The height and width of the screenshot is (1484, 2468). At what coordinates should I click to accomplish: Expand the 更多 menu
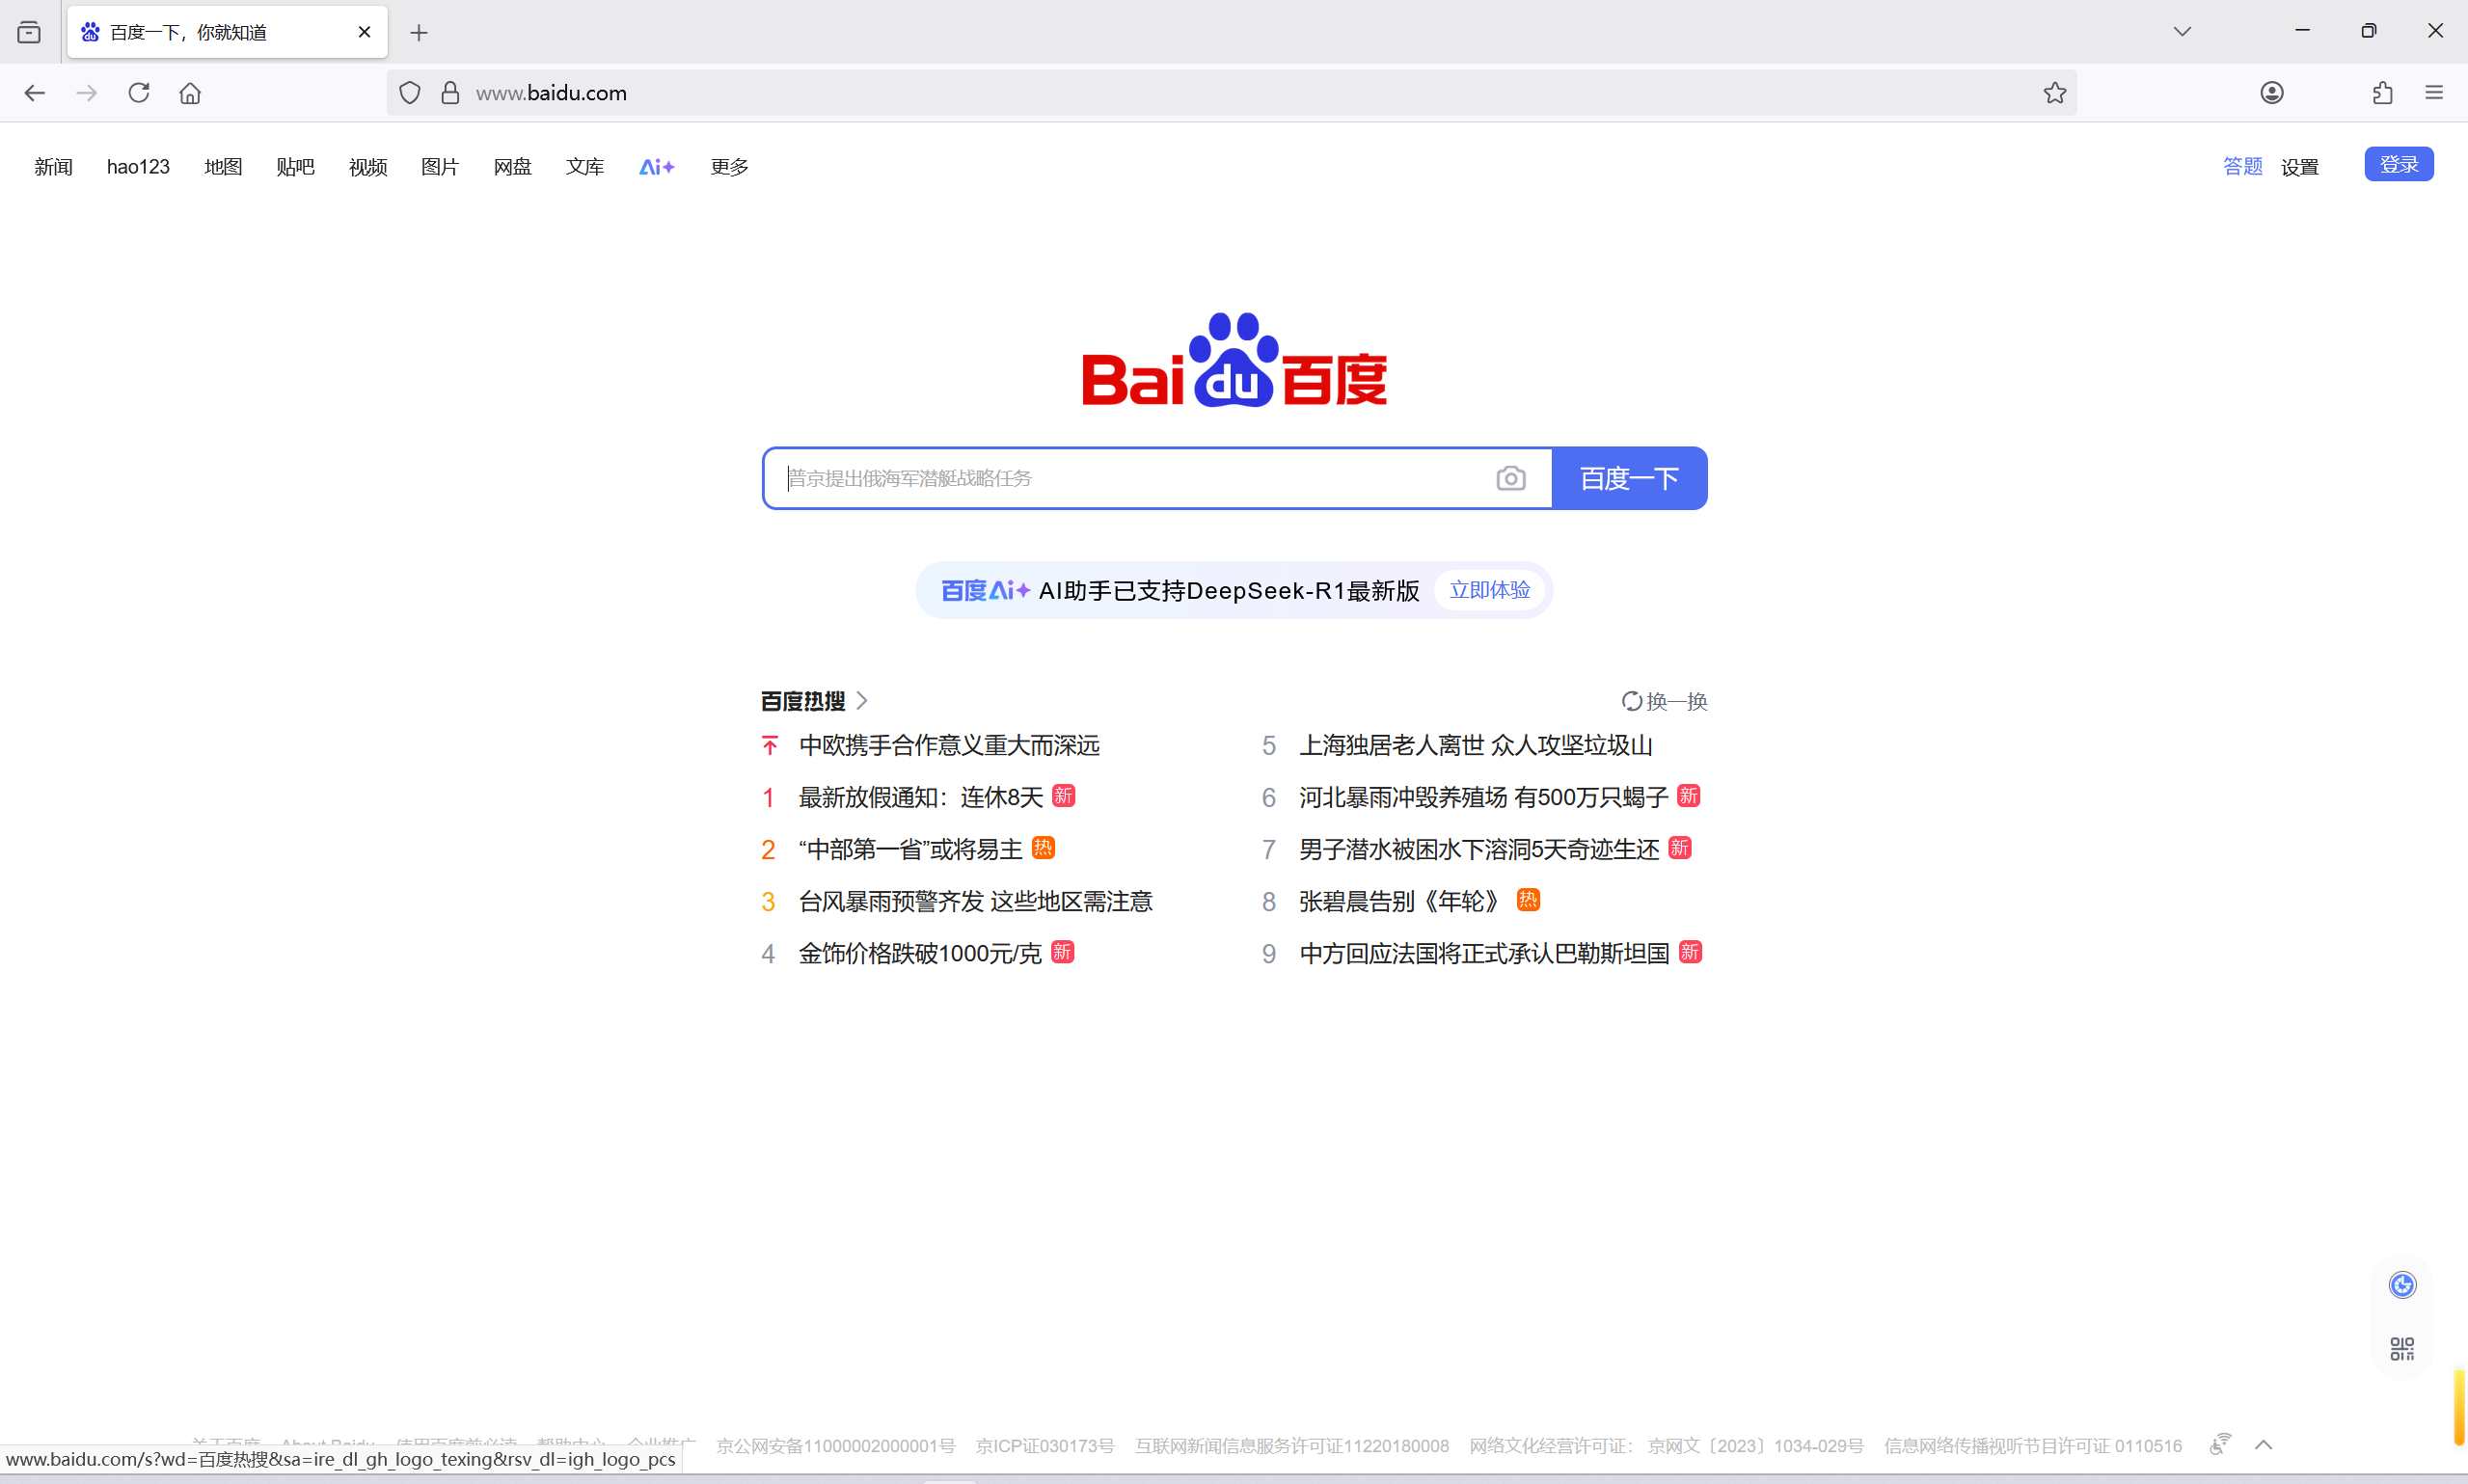point(730,167)
